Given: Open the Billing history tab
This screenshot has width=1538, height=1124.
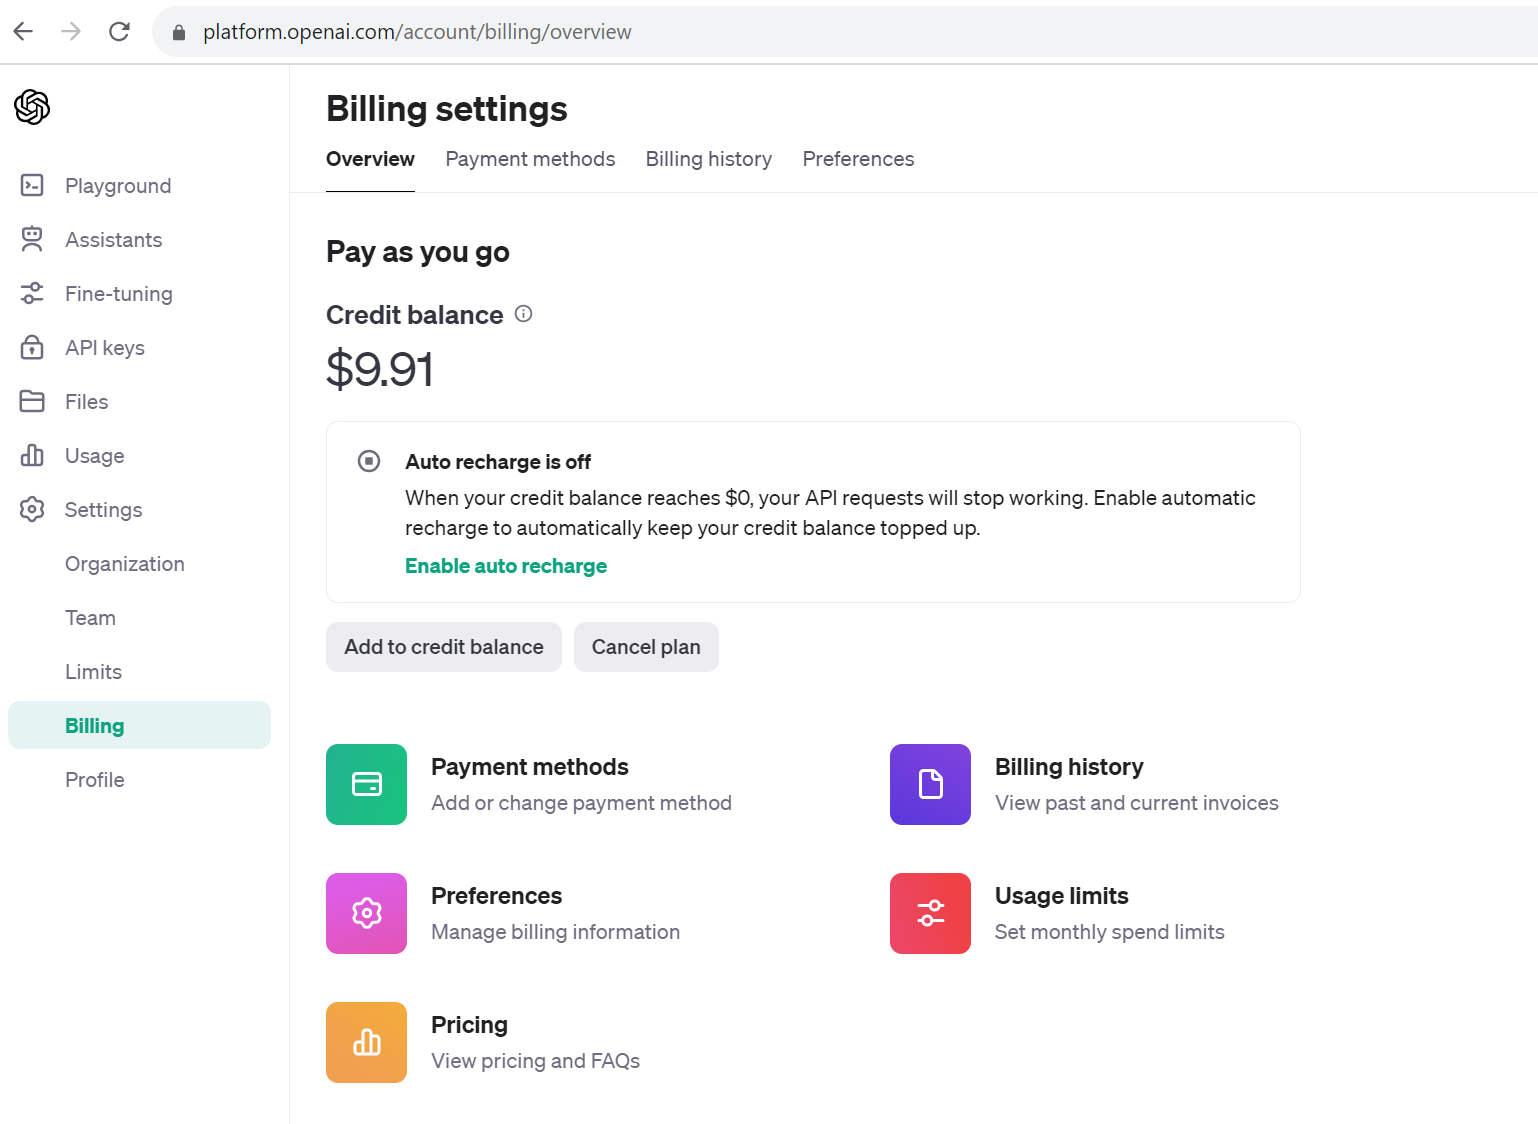Looking at the screenshot, I should 709,159.
